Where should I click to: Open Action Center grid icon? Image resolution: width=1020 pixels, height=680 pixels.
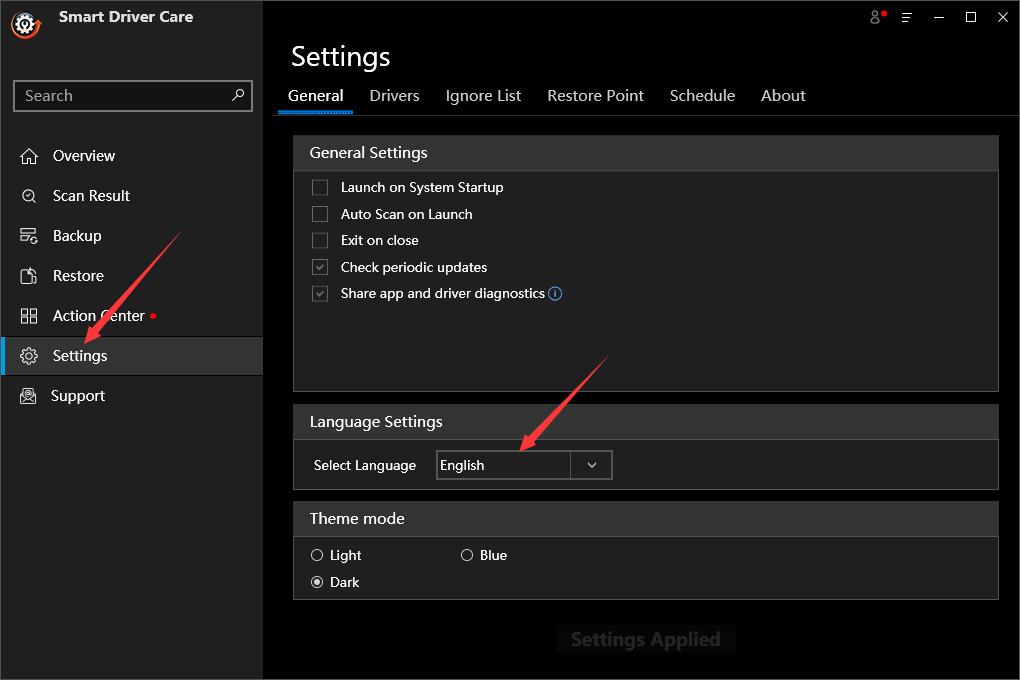pyautogui.click(x=29, y=316)
